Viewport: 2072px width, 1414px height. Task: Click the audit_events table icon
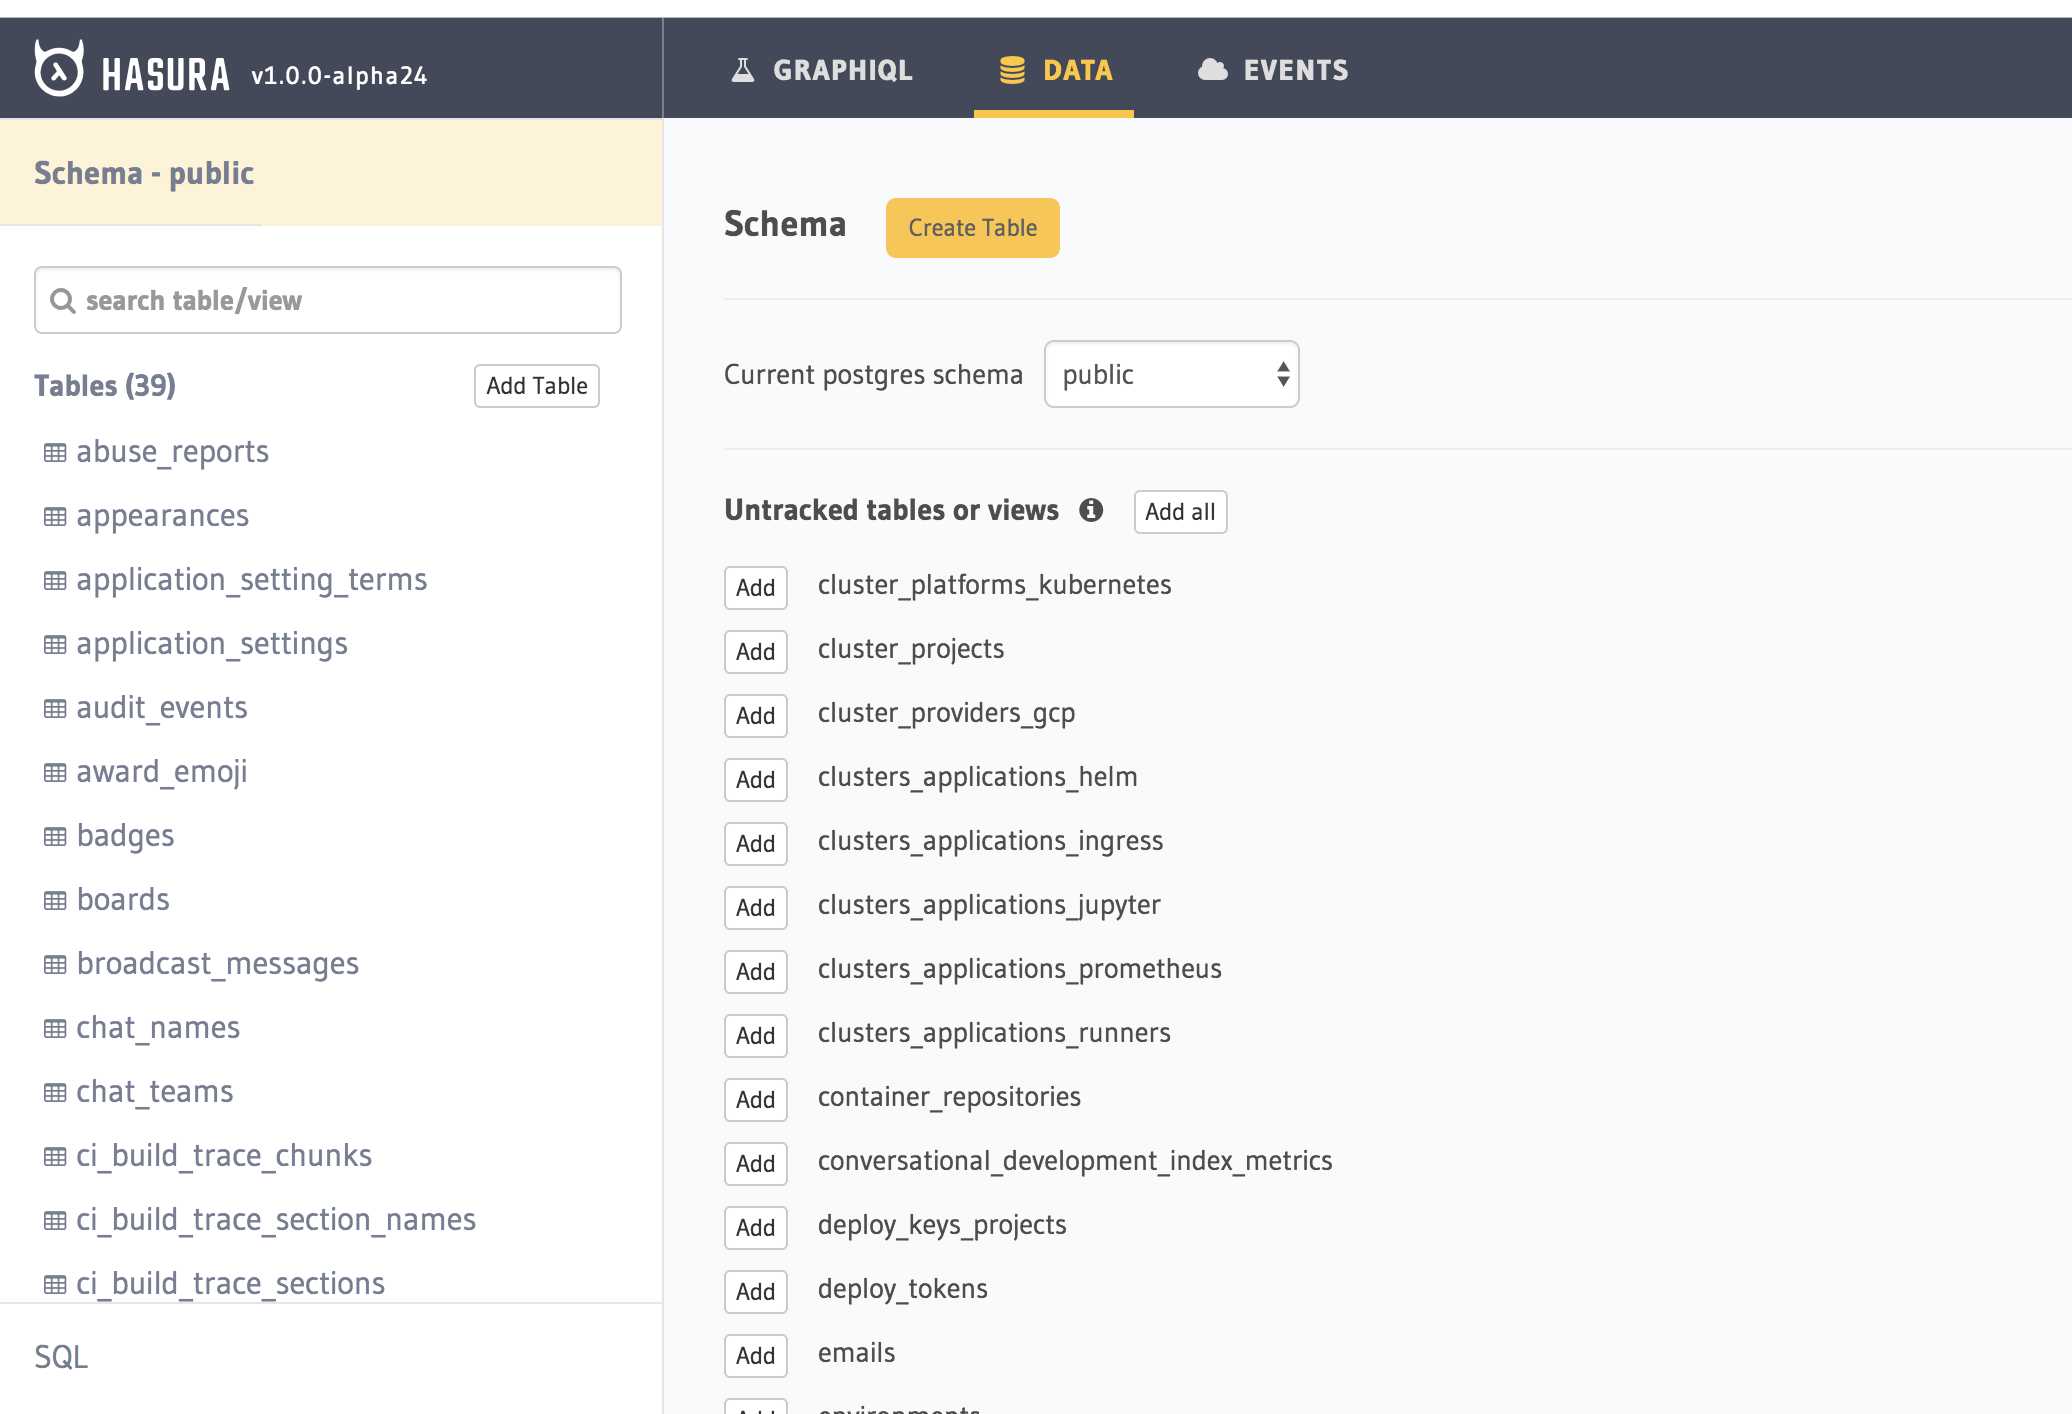55,709
